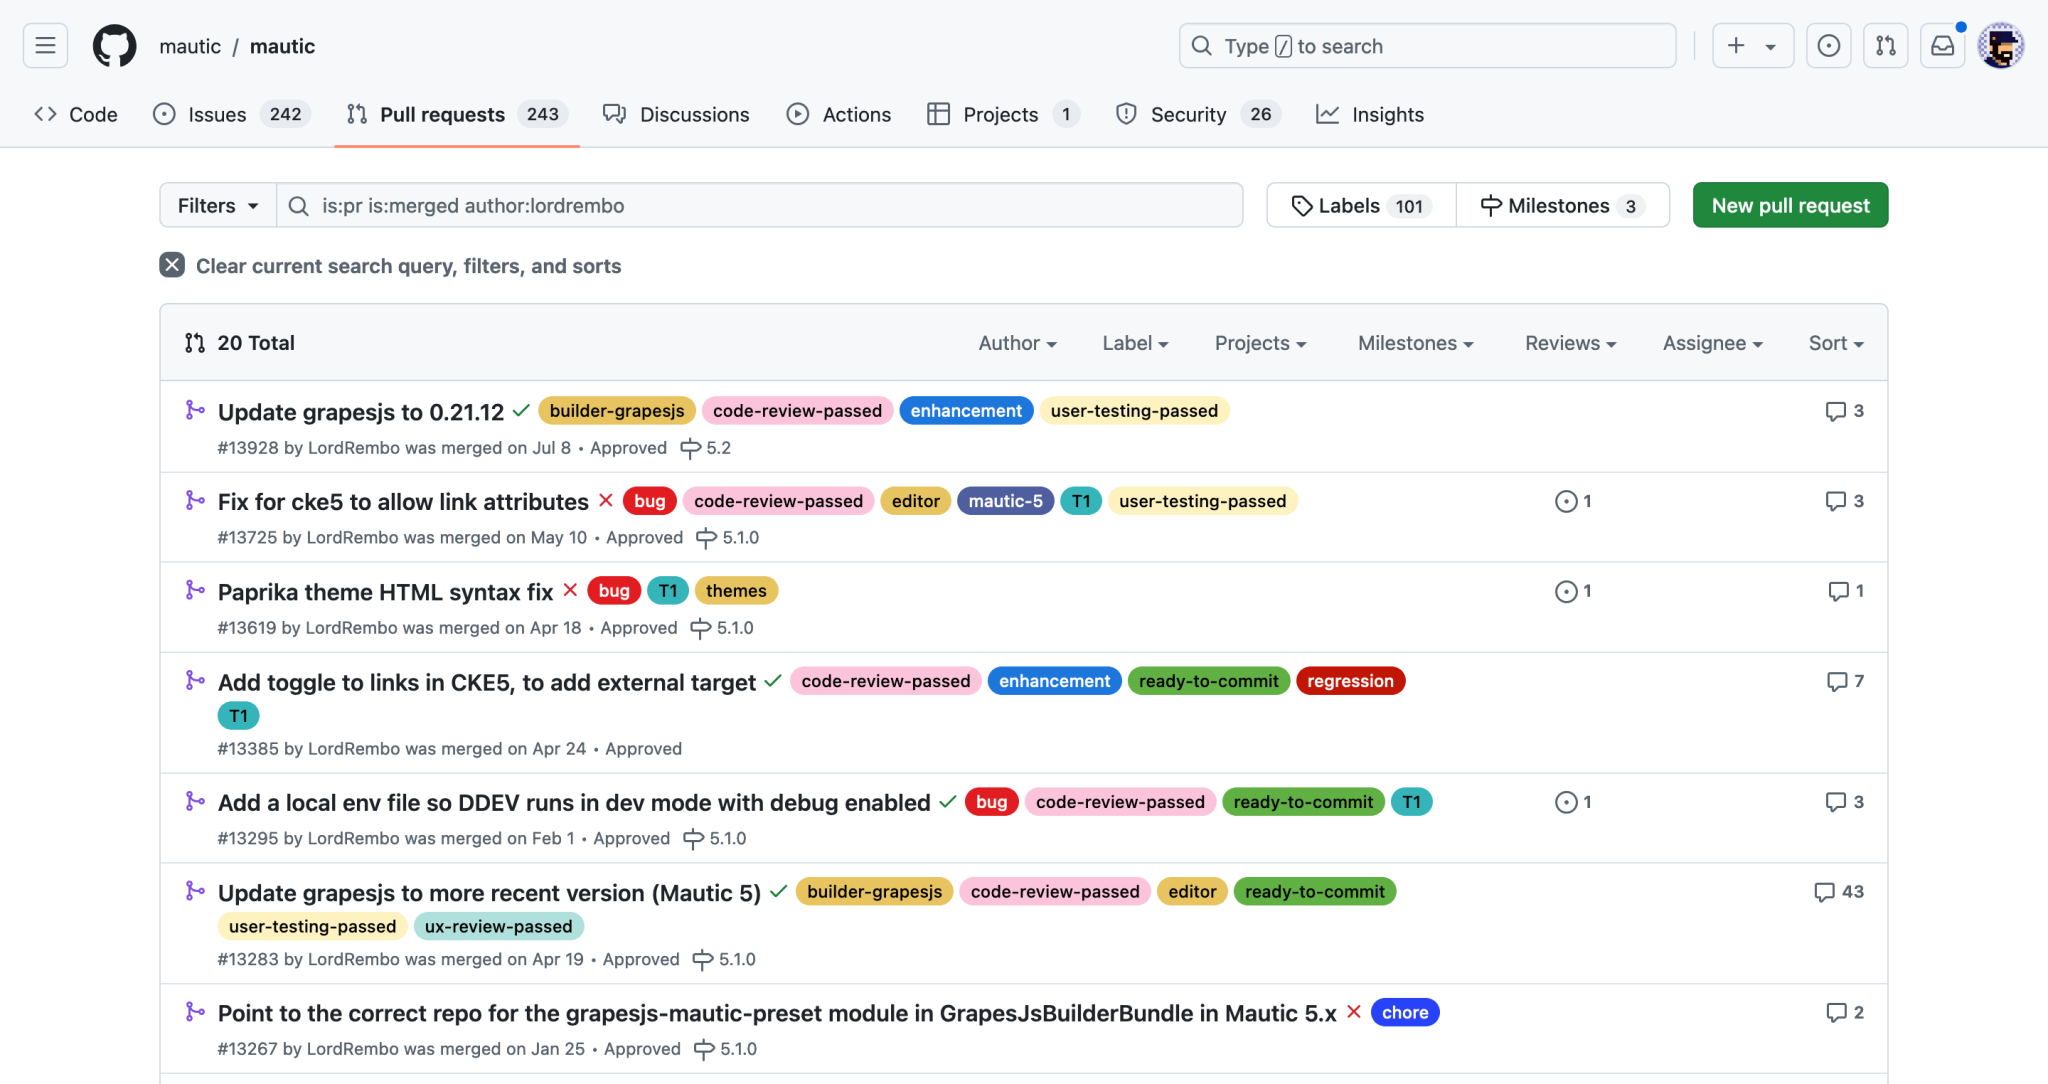The image size is (2048, 1084).
Task: Click 5.2 milestone on PR #13928
Action: click(706, 448)
